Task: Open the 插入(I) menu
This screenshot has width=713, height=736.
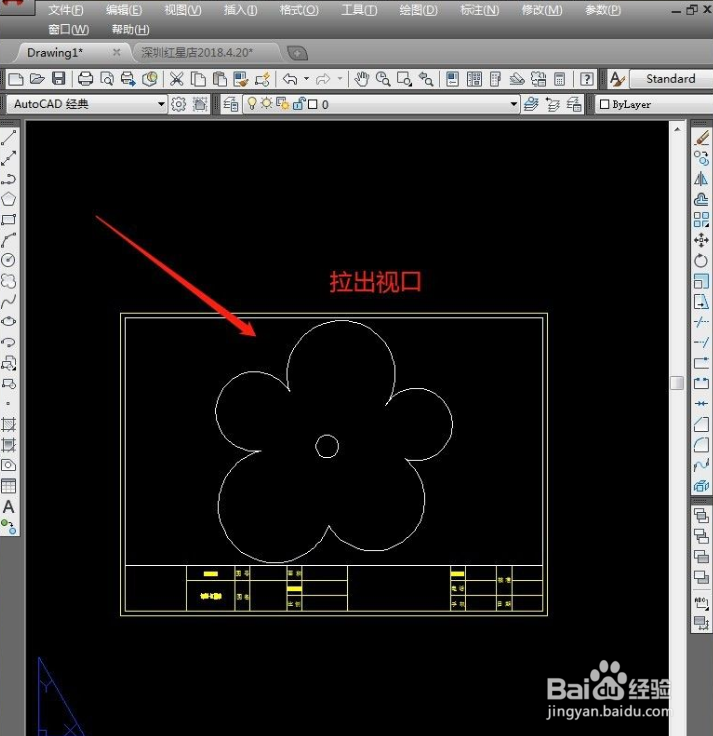Action: 240,10
